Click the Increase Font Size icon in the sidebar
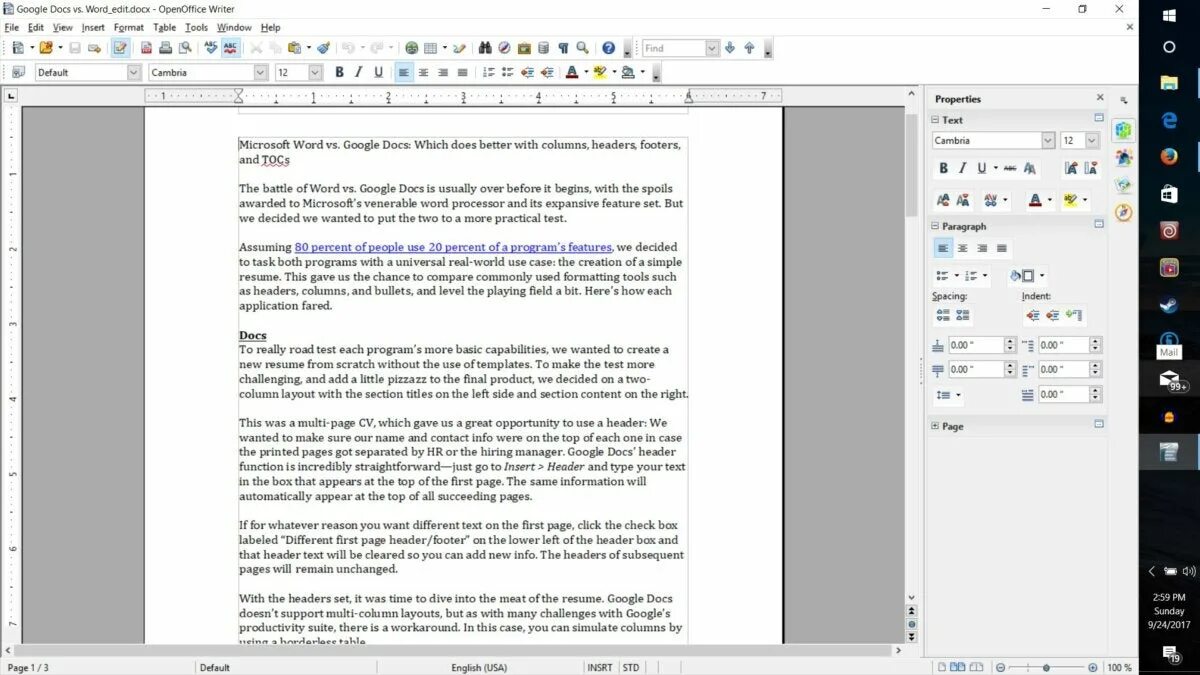This screenshot has width=1200, height=675. point(1071,168)
